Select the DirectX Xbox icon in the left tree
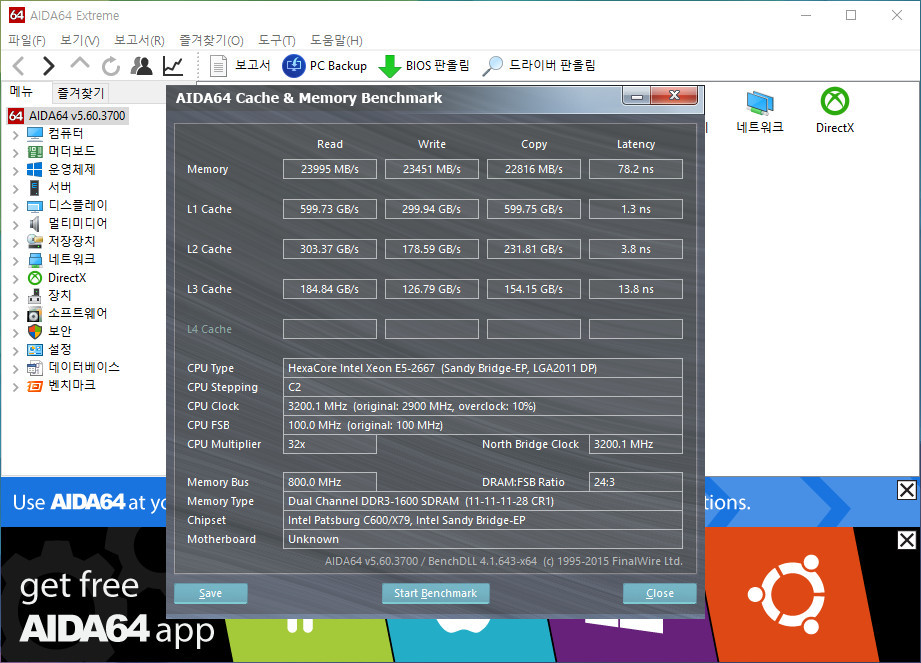The image size is (921, 663). click(35, 278)
